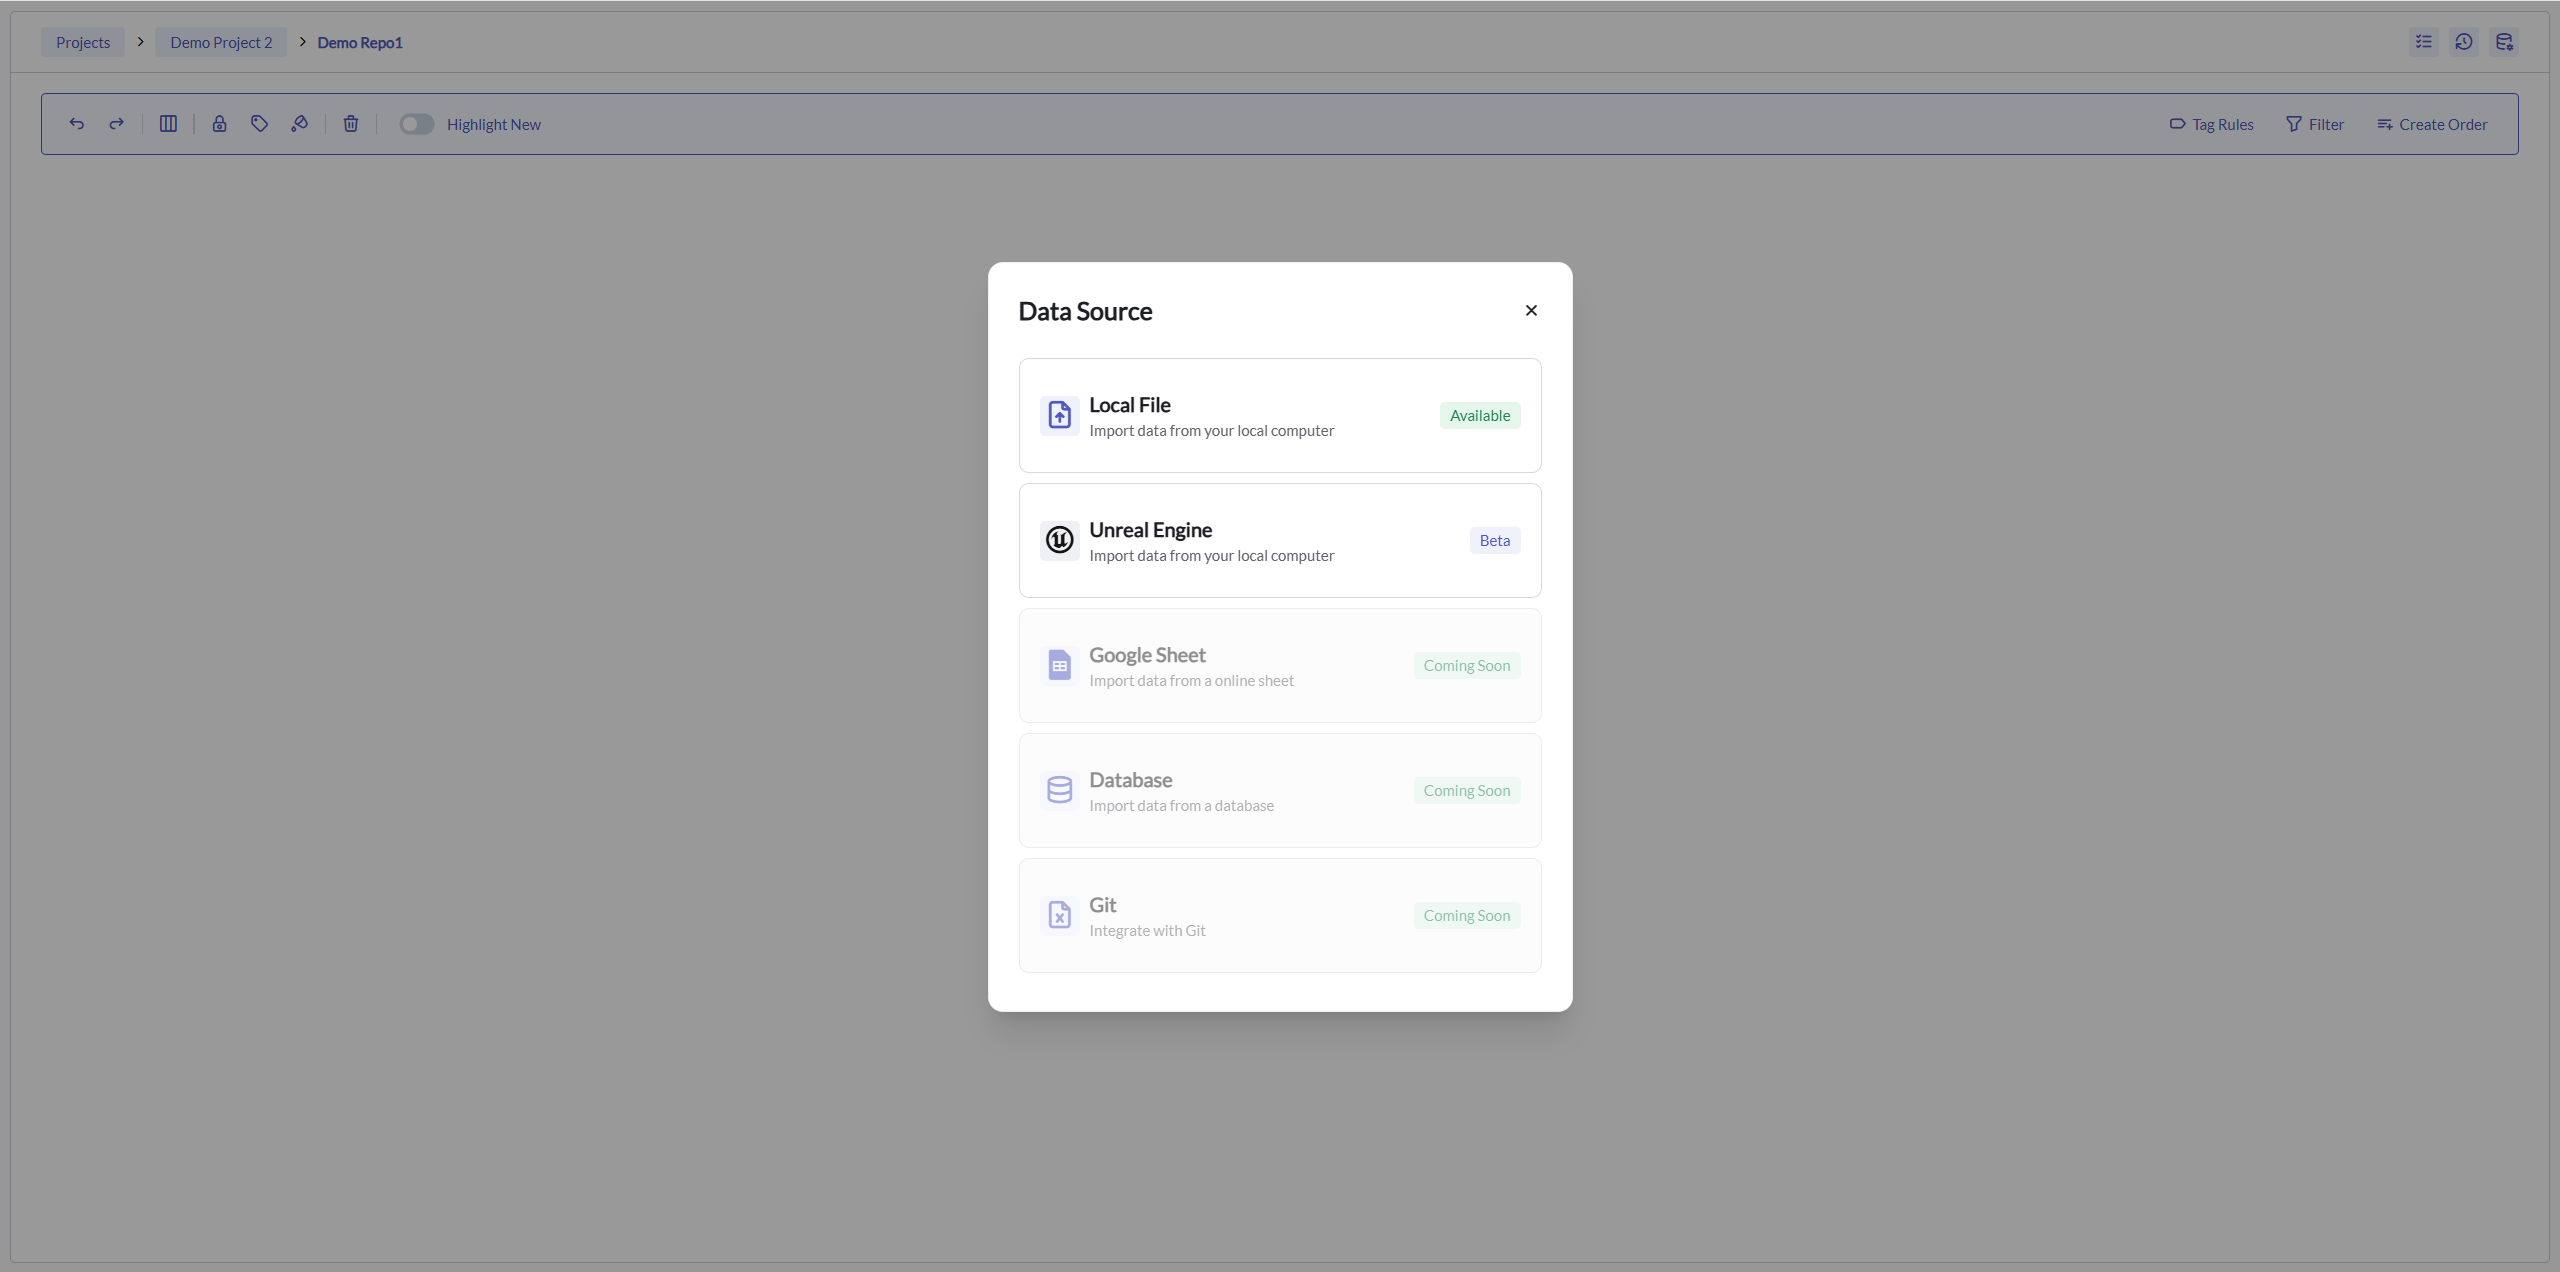Close the Data Source dialog

click(1530, 310)
